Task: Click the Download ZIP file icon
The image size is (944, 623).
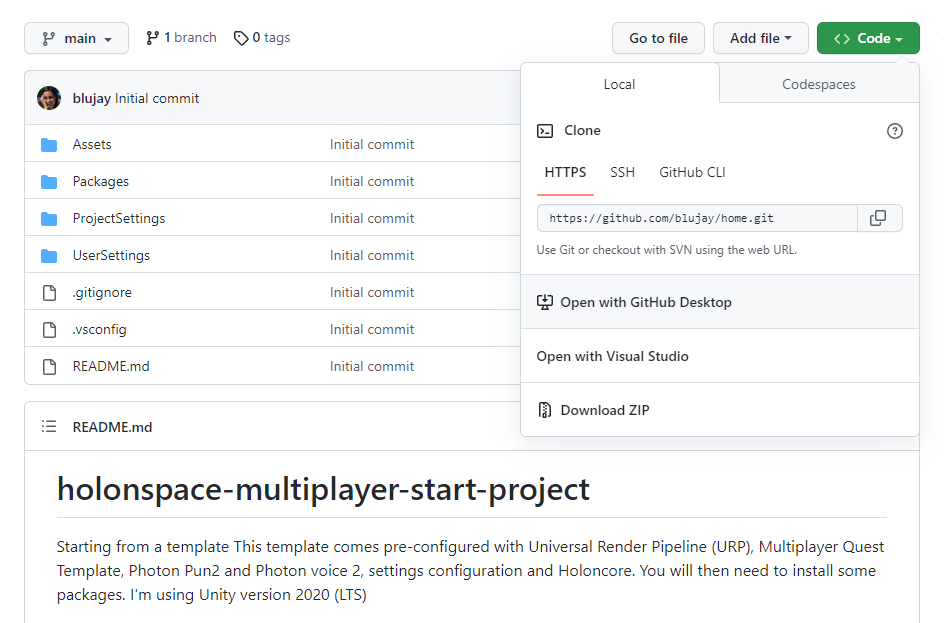Action: pyautogui.click(x=544, y=410)
